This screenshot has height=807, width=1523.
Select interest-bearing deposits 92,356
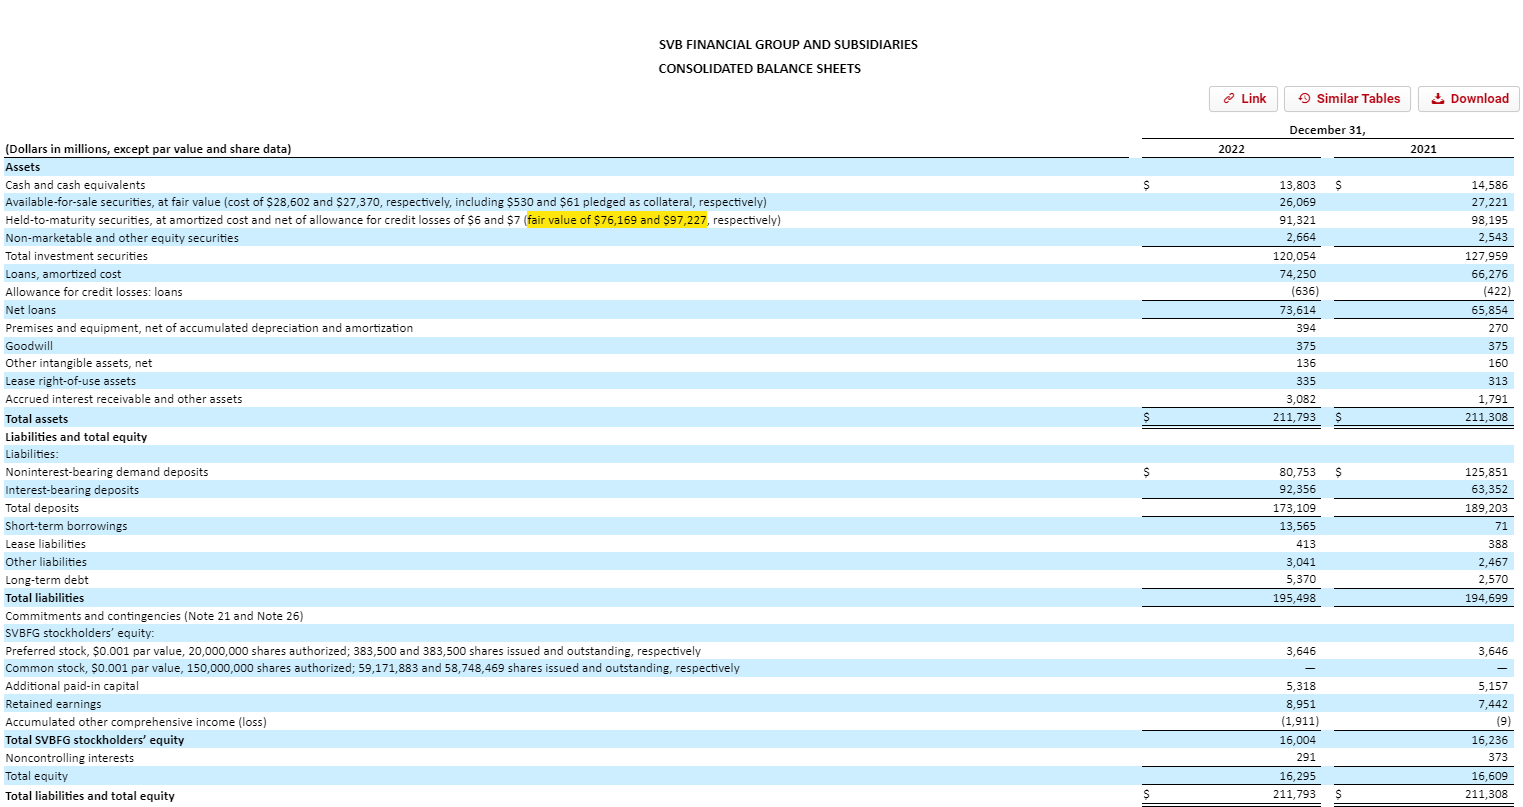[x=1297, y=490]
